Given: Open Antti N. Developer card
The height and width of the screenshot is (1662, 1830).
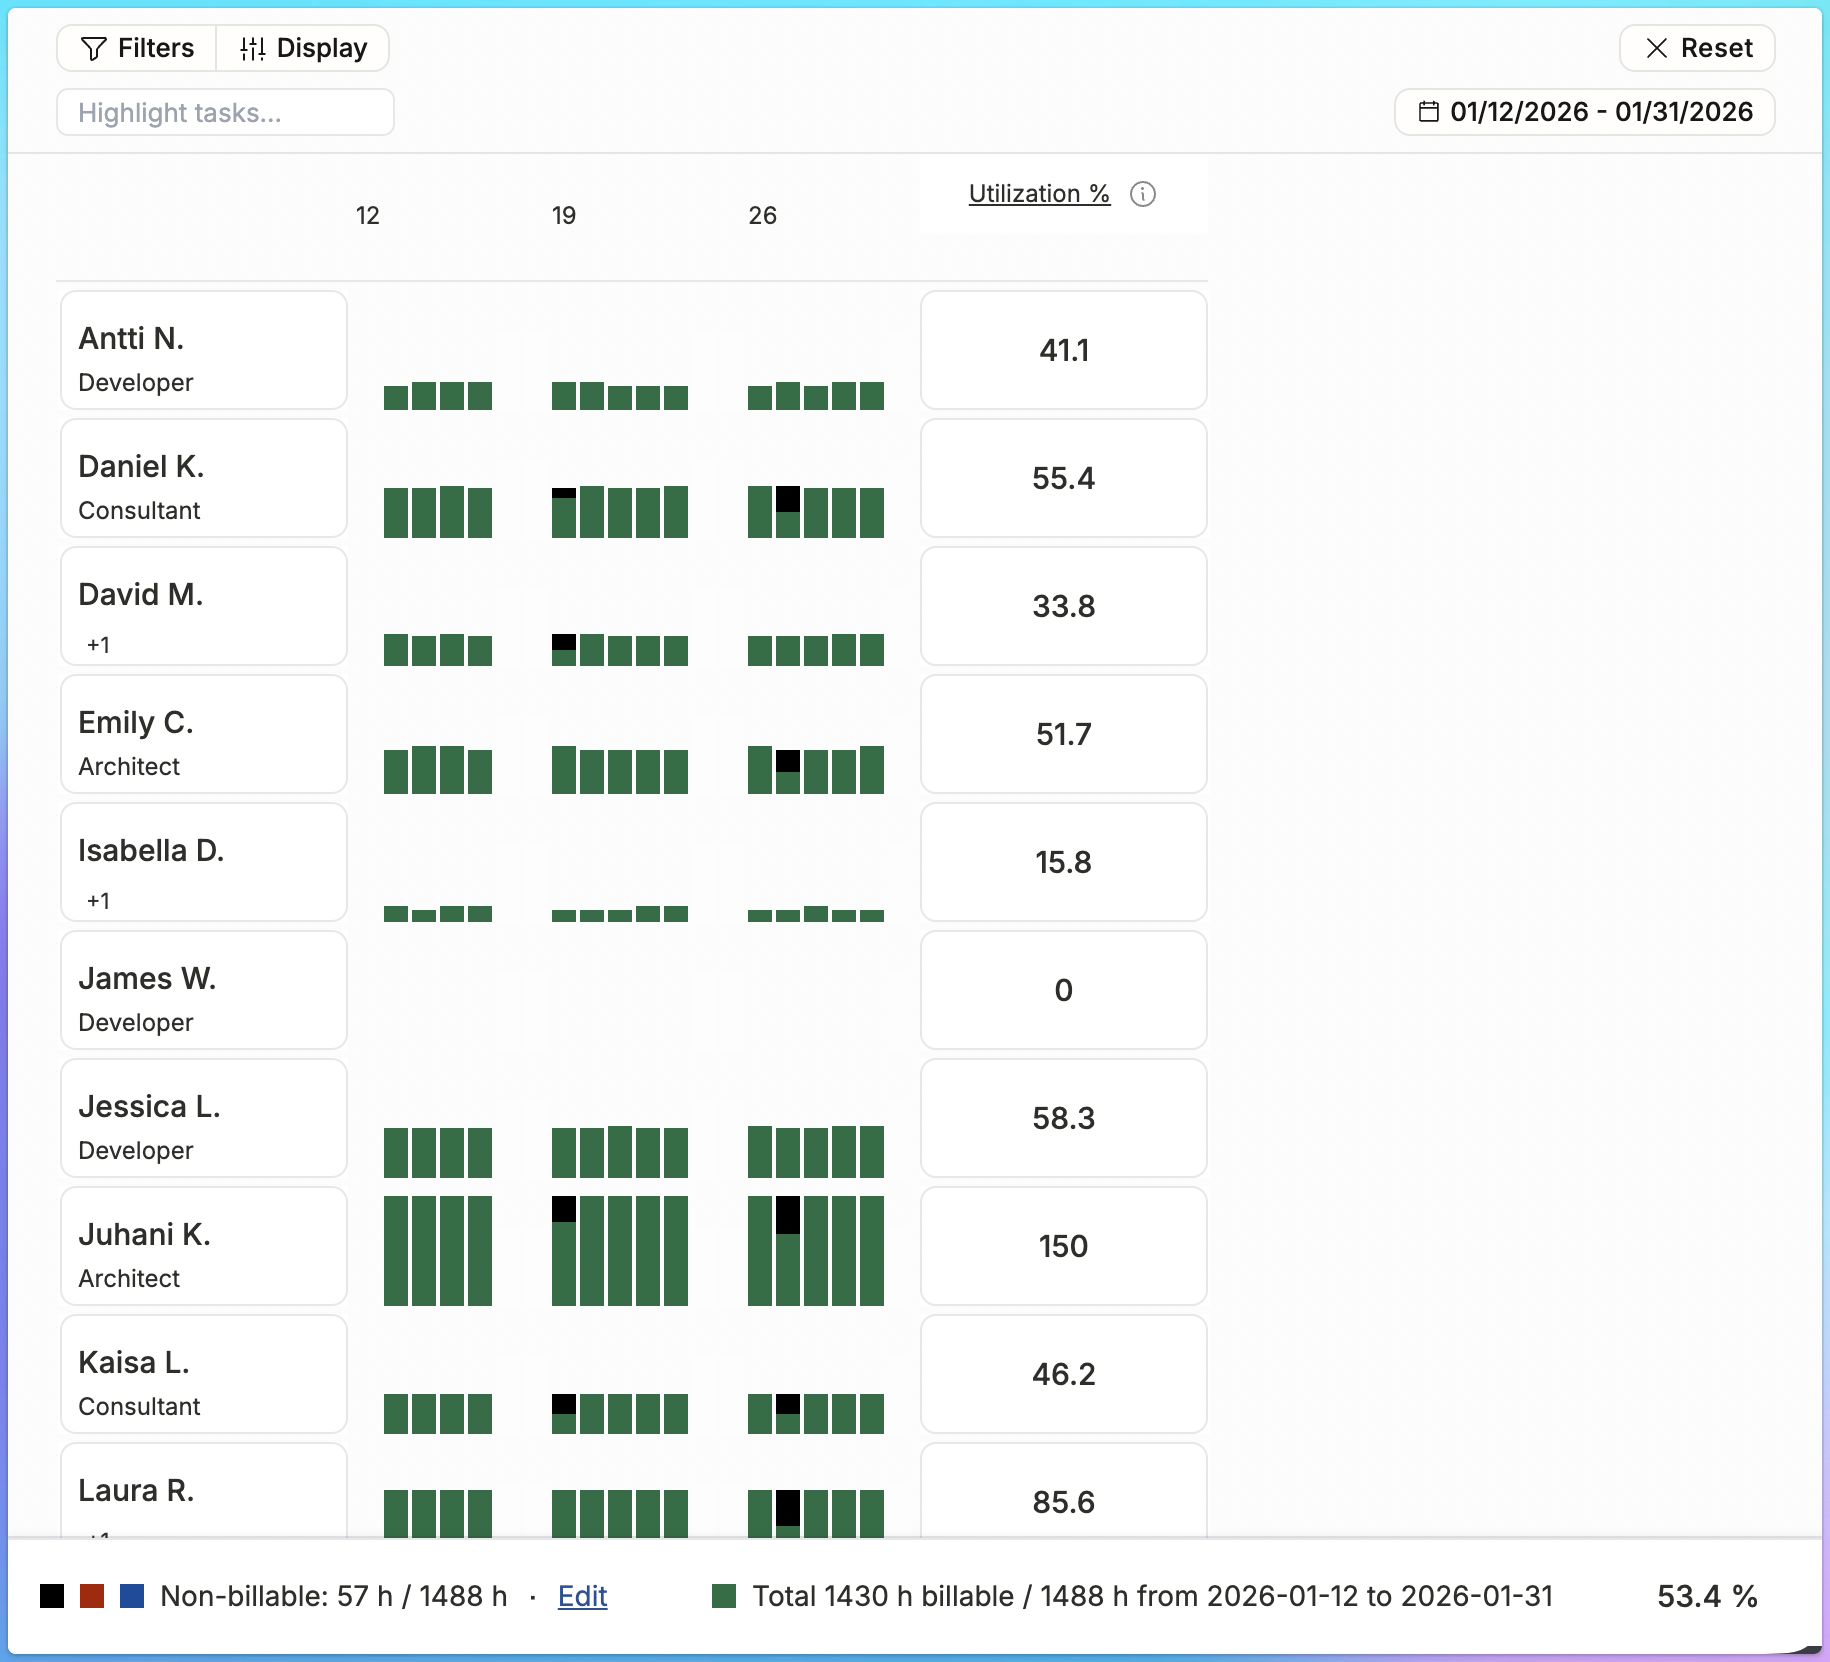Looking at the screenshot, I should pyautogui.click(x=204, y=350).
